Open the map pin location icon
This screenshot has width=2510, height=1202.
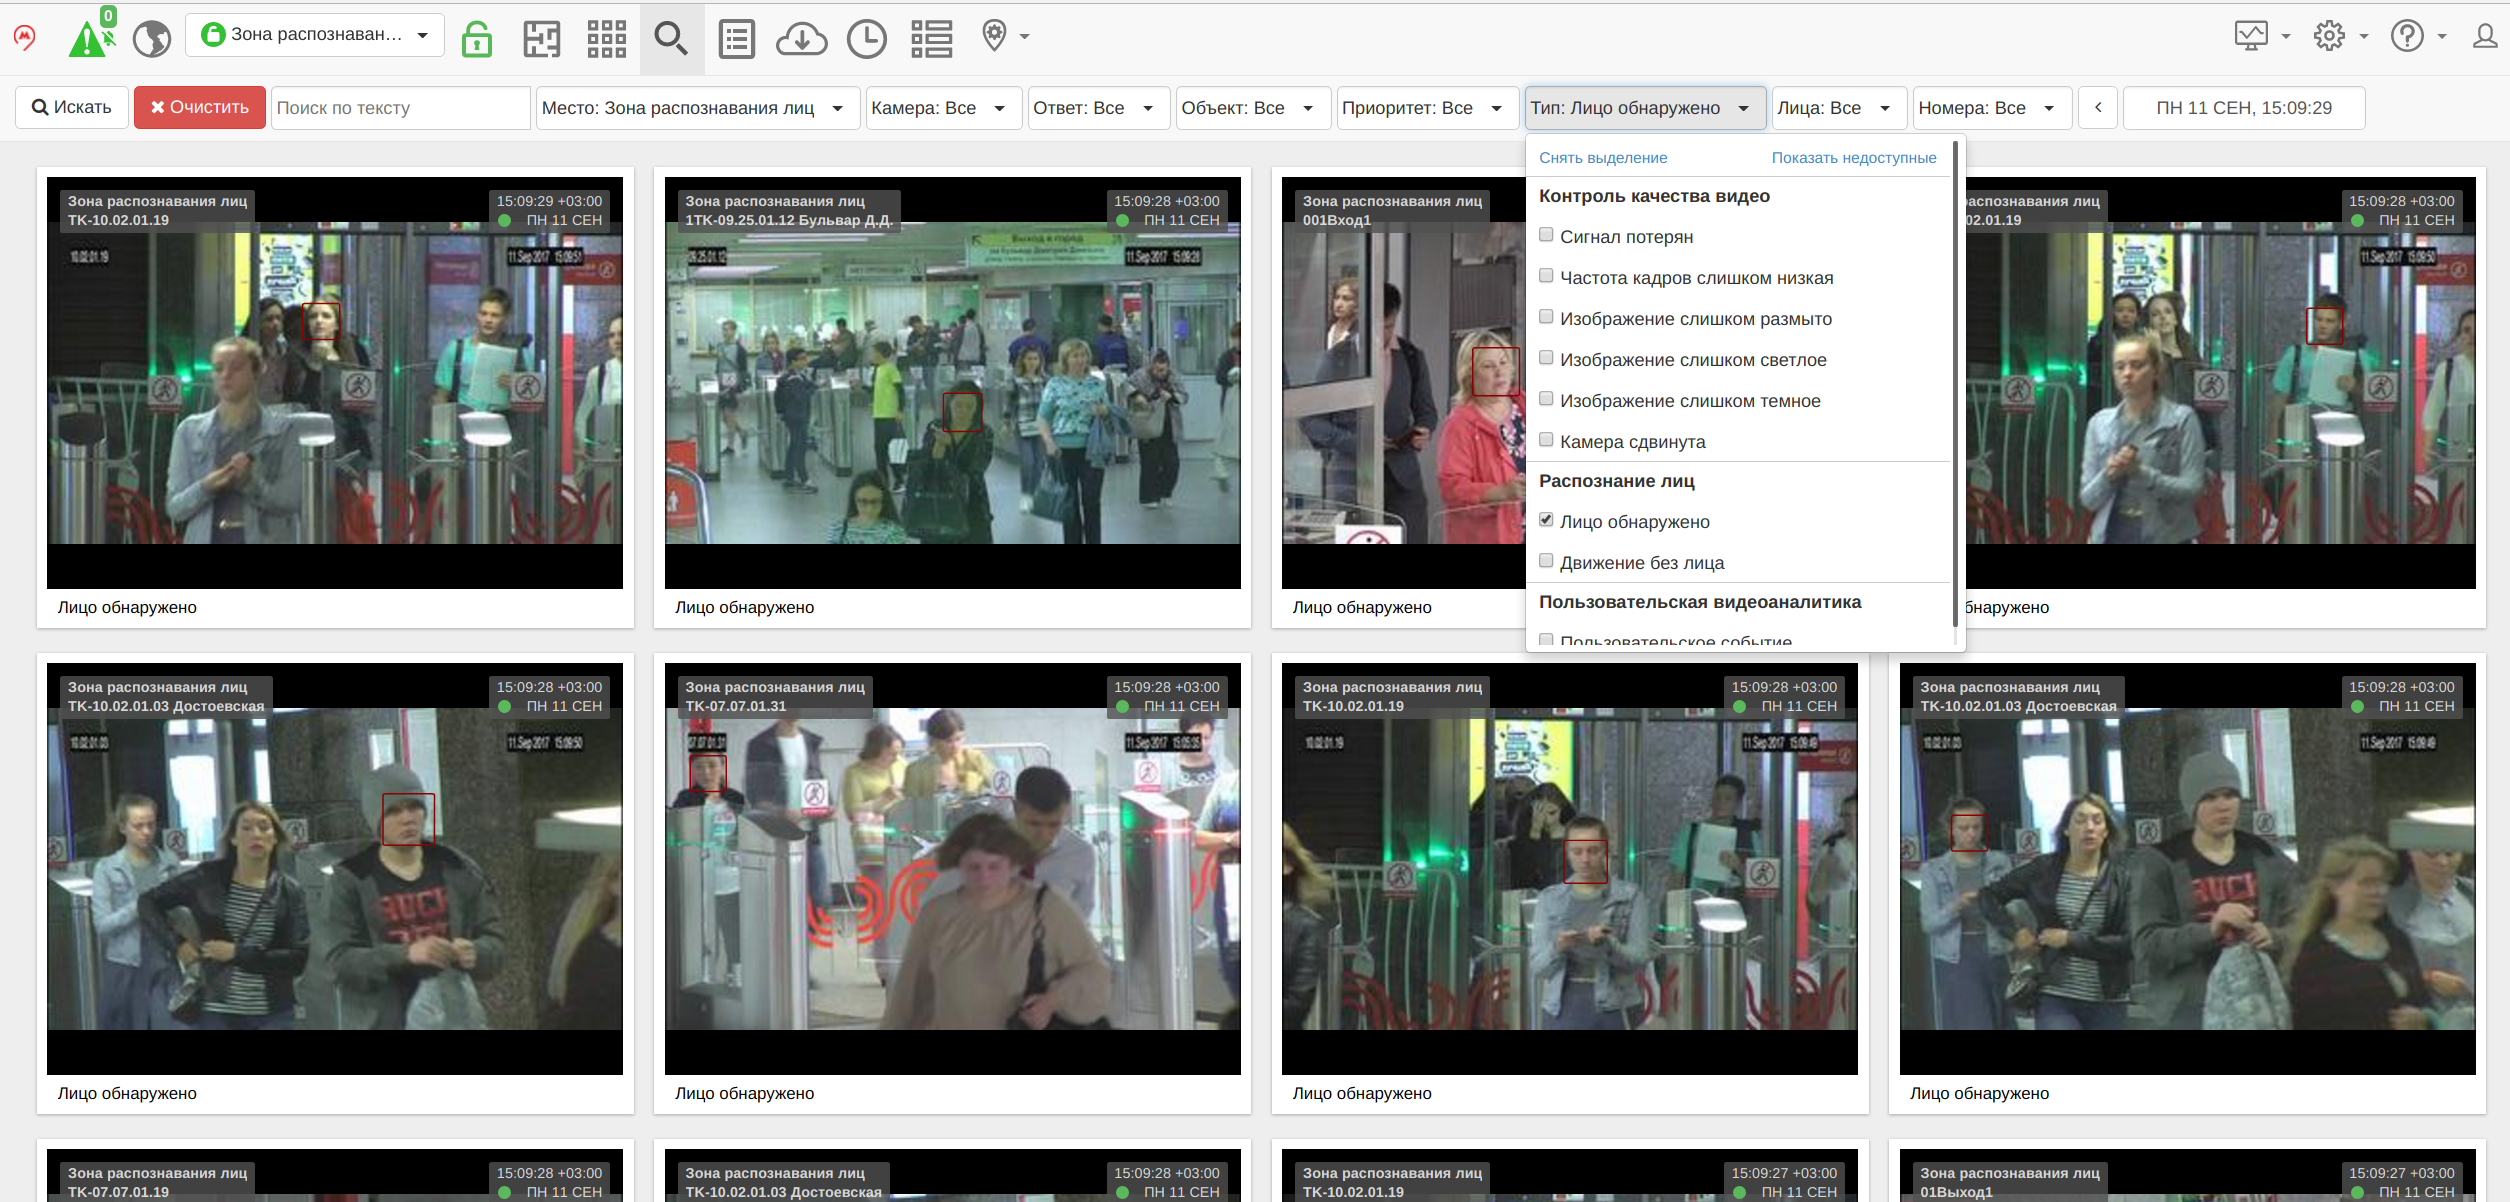click(x=994, y=36)
